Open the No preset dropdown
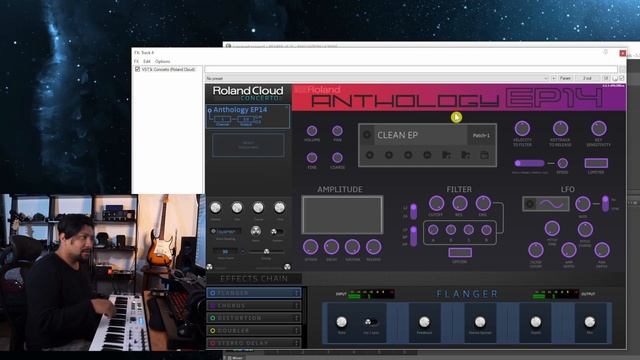 coord(376,78)
